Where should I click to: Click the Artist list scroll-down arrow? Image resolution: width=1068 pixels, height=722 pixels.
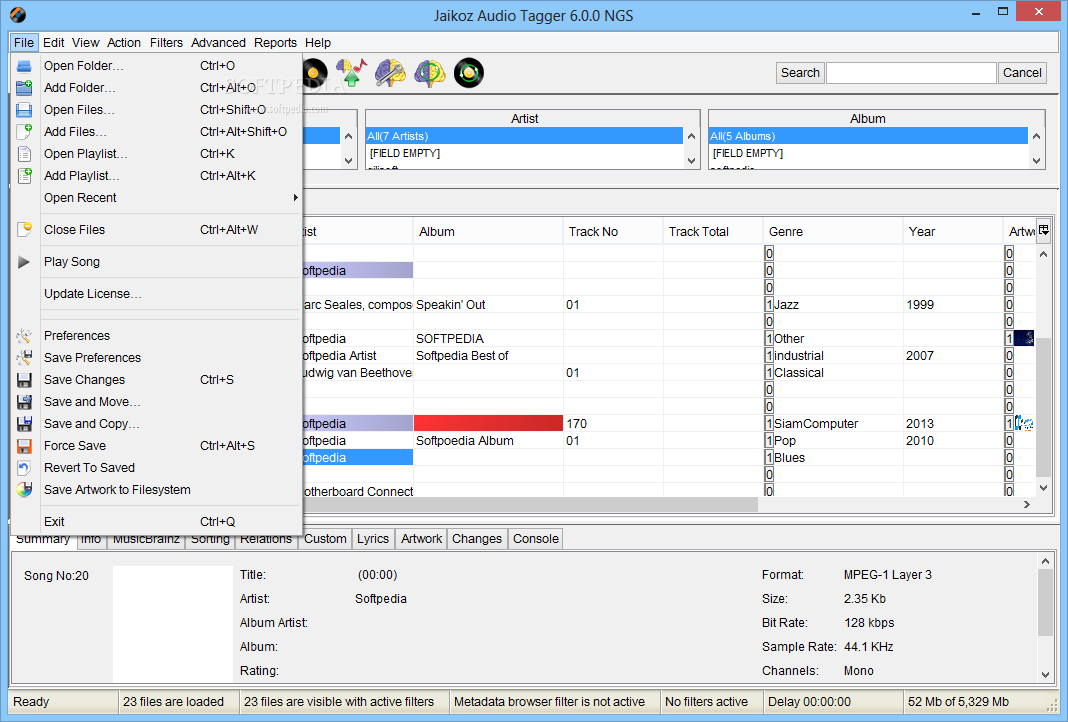pyautogui.click(x=691, y=161)
